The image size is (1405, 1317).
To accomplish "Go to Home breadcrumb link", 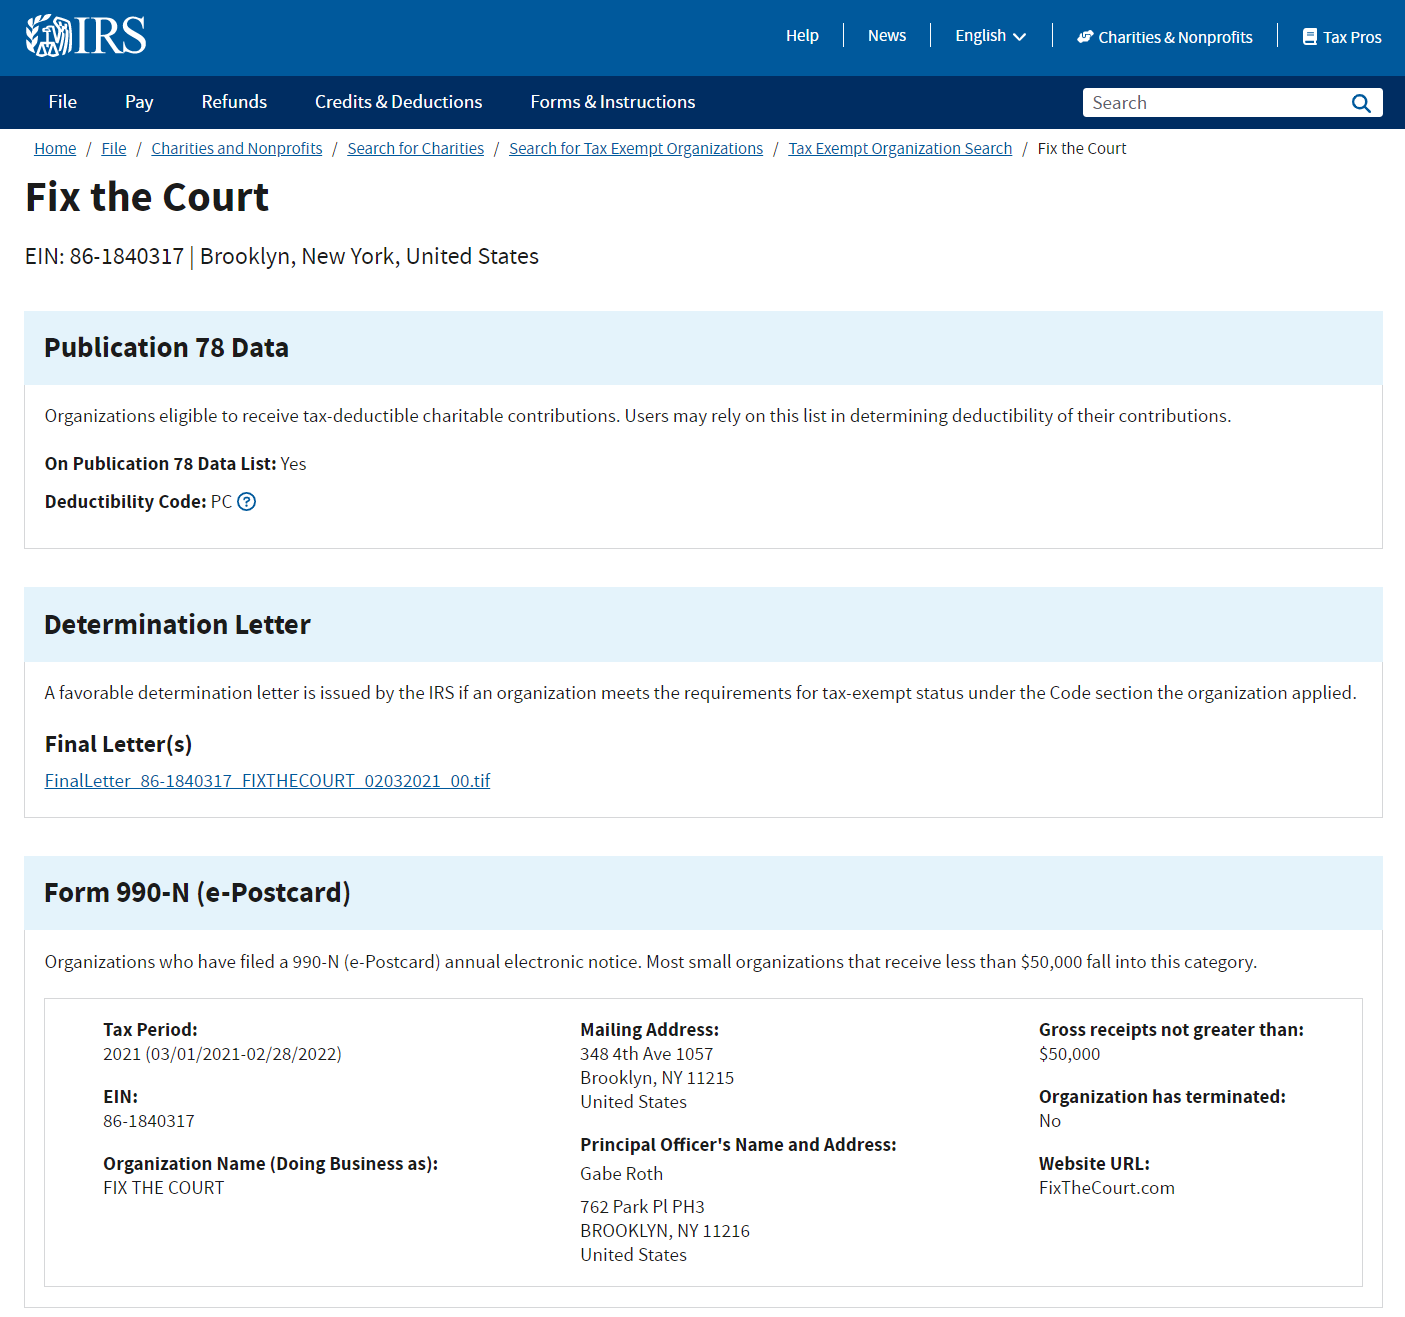I will (55, 149).
